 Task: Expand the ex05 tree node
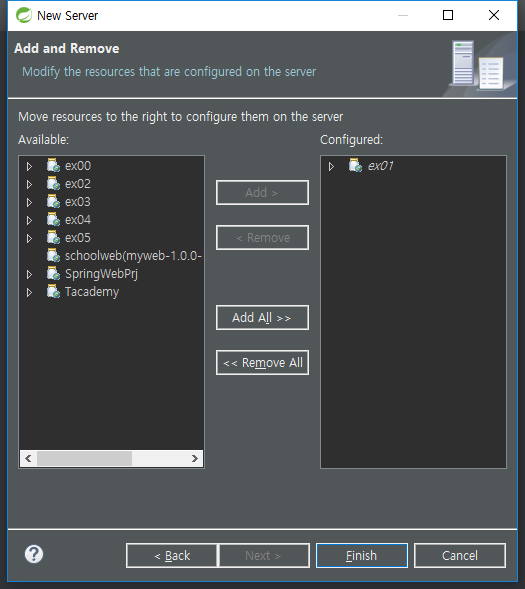(29, 238)
